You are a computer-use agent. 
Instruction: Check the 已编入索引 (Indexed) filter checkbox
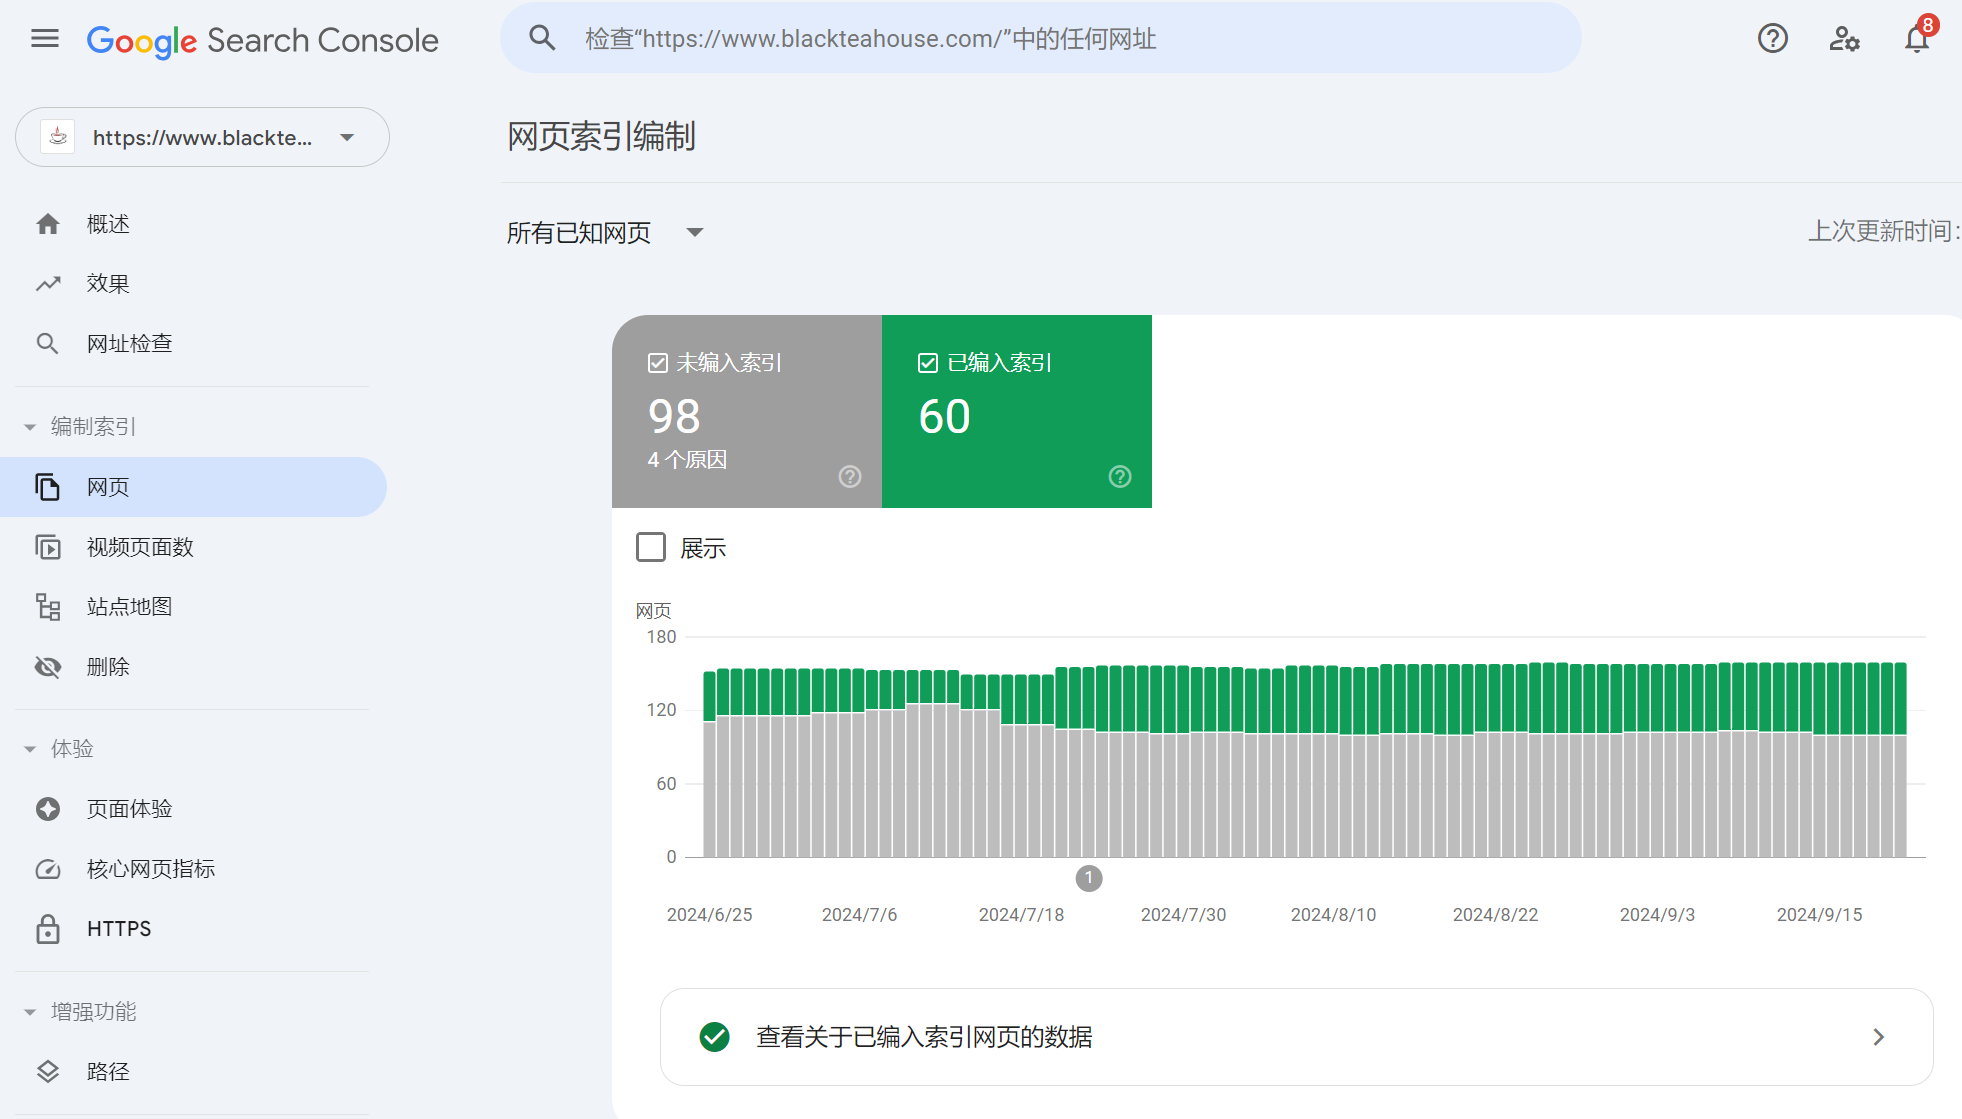click(x=928, y=361)
